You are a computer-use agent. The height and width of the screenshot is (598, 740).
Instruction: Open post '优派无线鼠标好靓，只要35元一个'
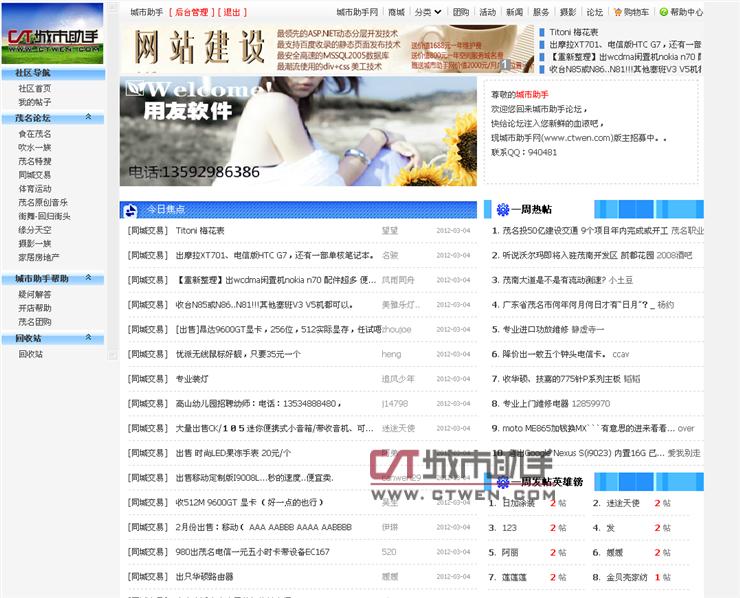pos(238,354)
